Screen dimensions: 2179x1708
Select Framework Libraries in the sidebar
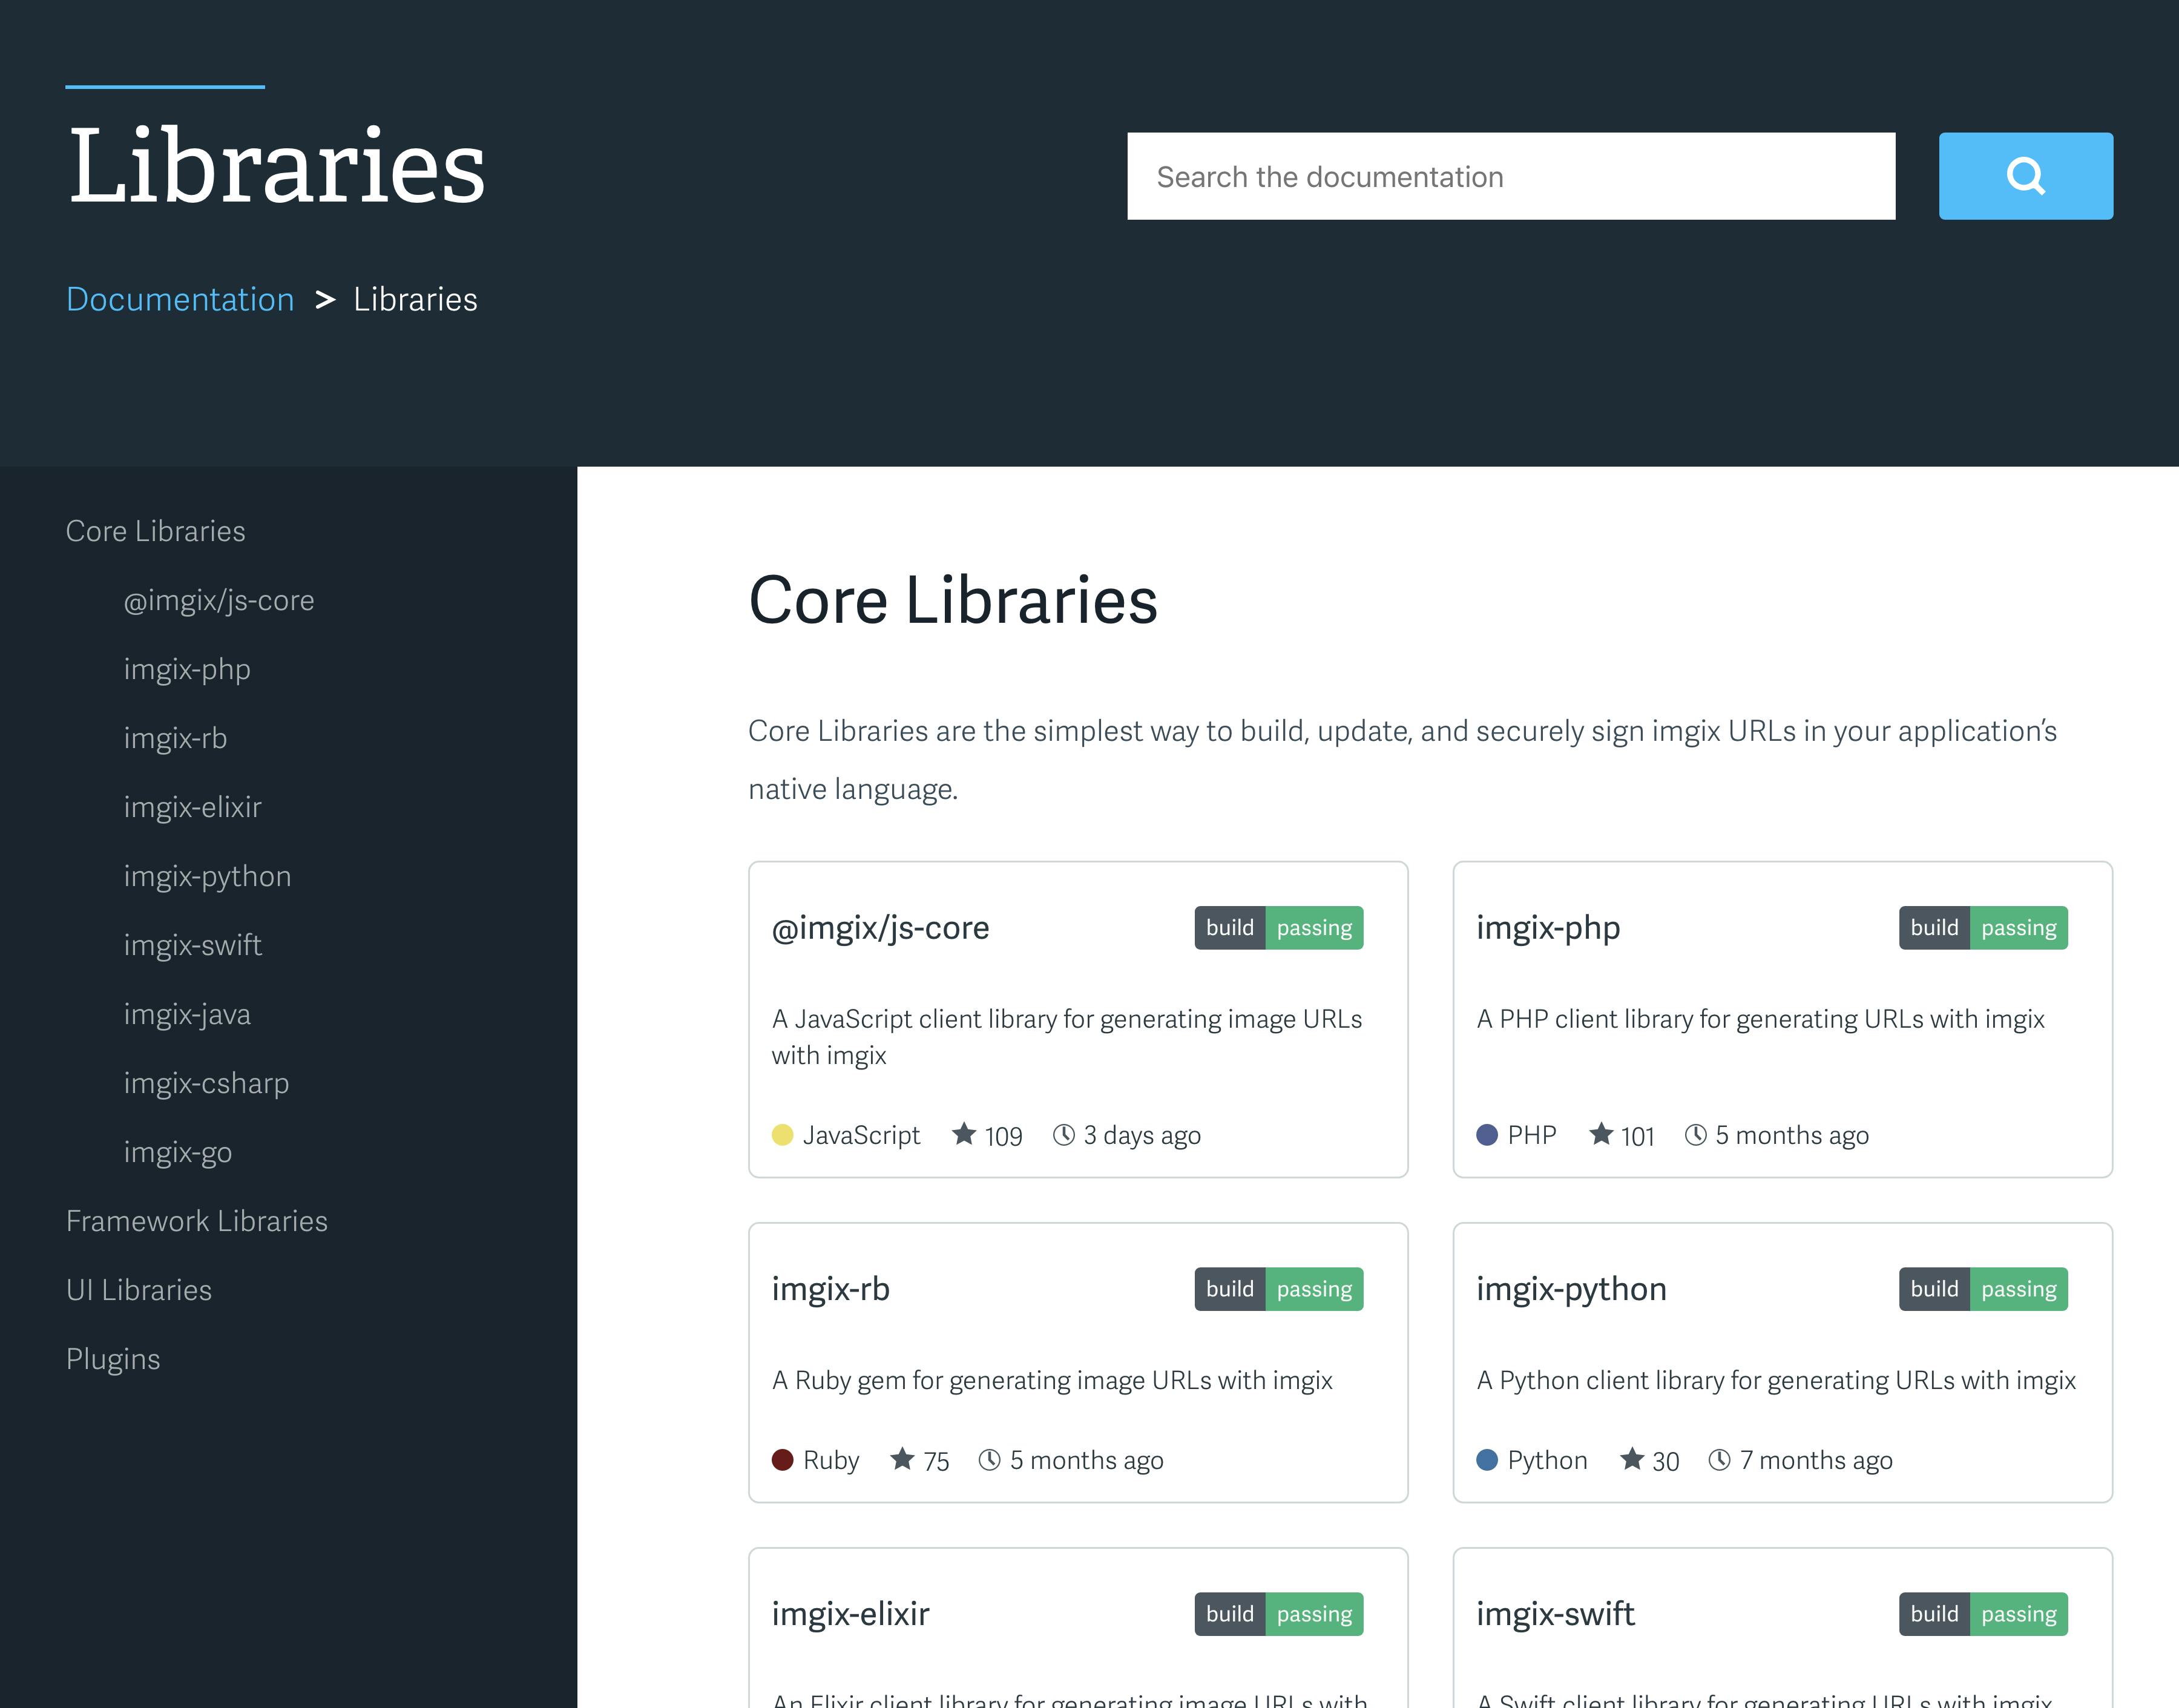click(196, 1220)
